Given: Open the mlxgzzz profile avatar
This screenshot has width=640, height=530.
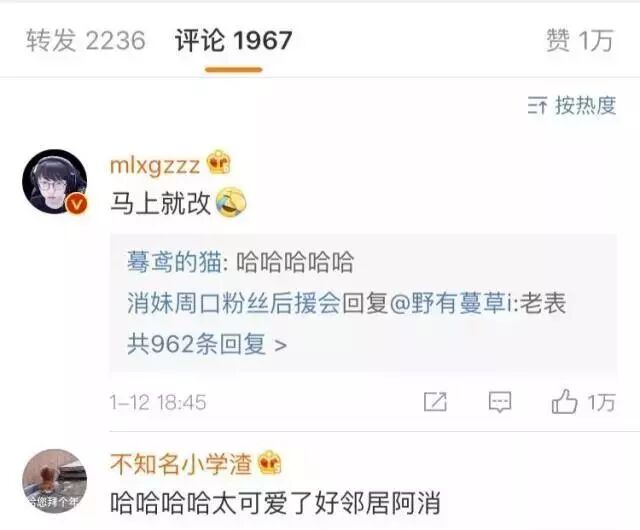Looking at the screenshot, I should (x=55, y=181).
